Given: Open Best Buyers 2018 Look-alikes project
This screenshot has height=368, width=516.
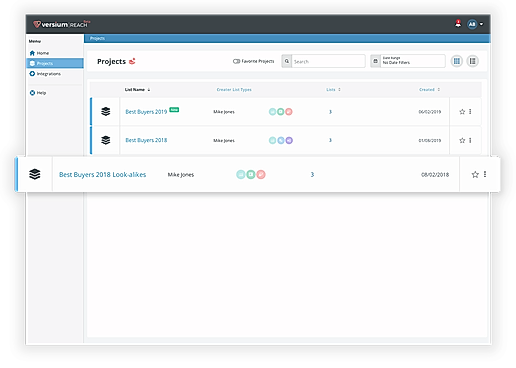Looking at the screenshot, I should 102,175.
